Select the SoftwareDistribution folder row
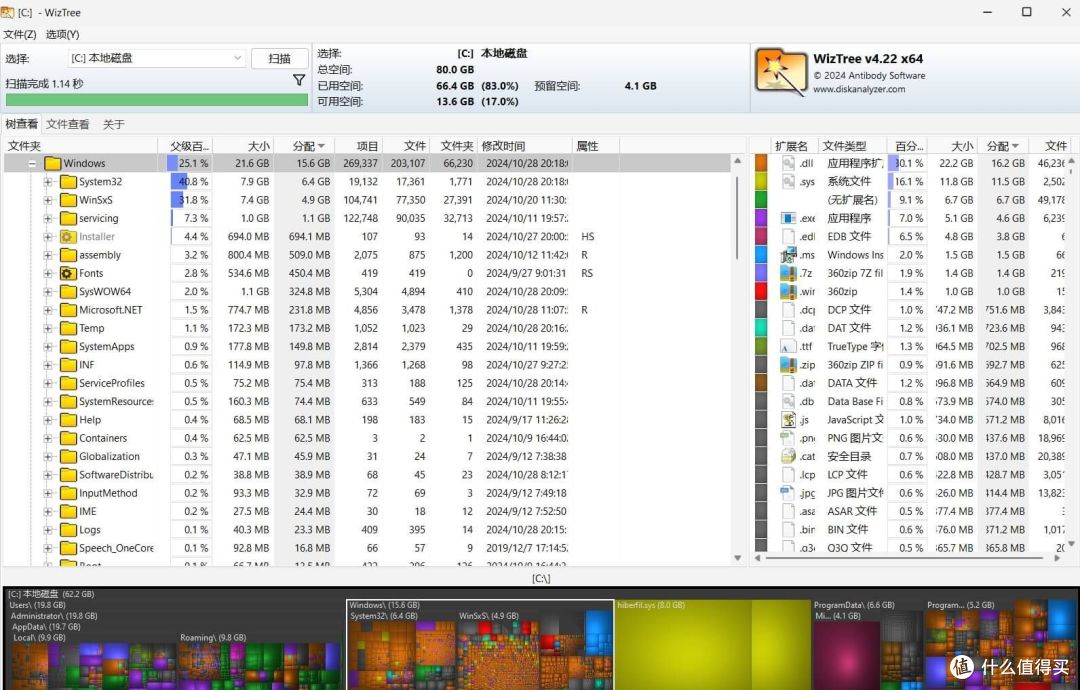 [x=366, y=474]
